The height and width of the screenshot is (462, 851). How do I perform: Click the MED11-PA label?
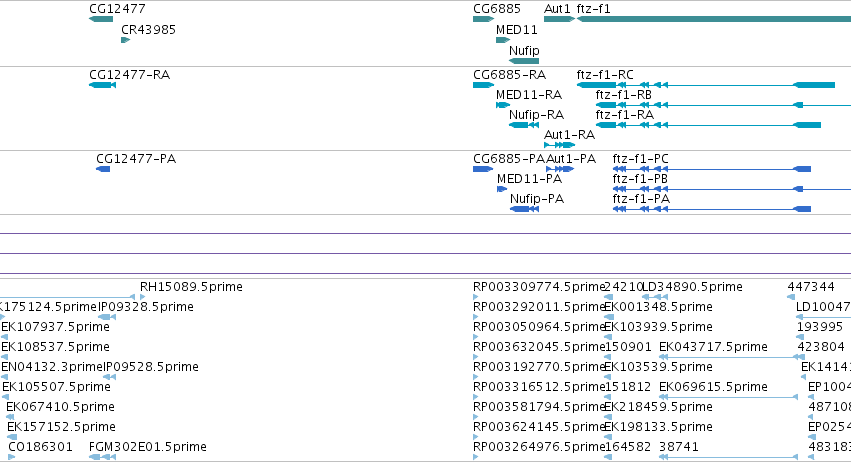click(529, 179)
